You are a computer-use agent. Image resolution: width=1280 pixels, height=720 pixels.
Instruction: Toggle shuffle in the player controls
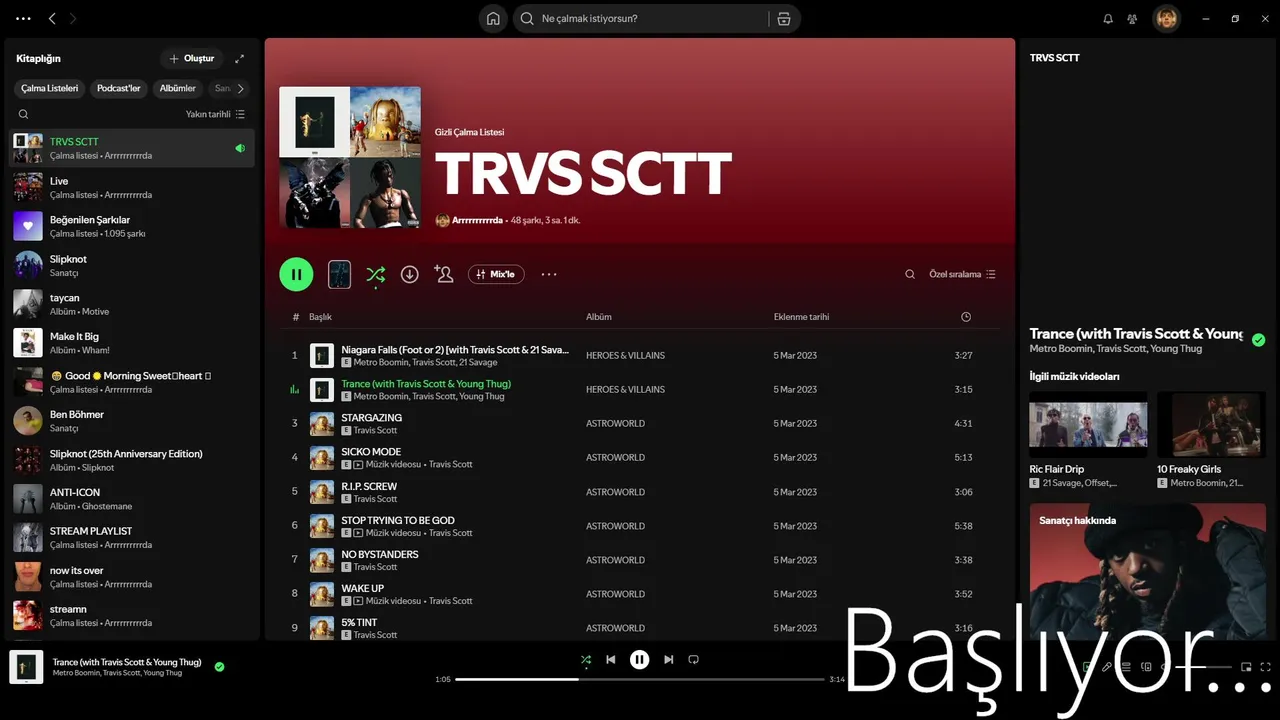[x=586, y=660]
